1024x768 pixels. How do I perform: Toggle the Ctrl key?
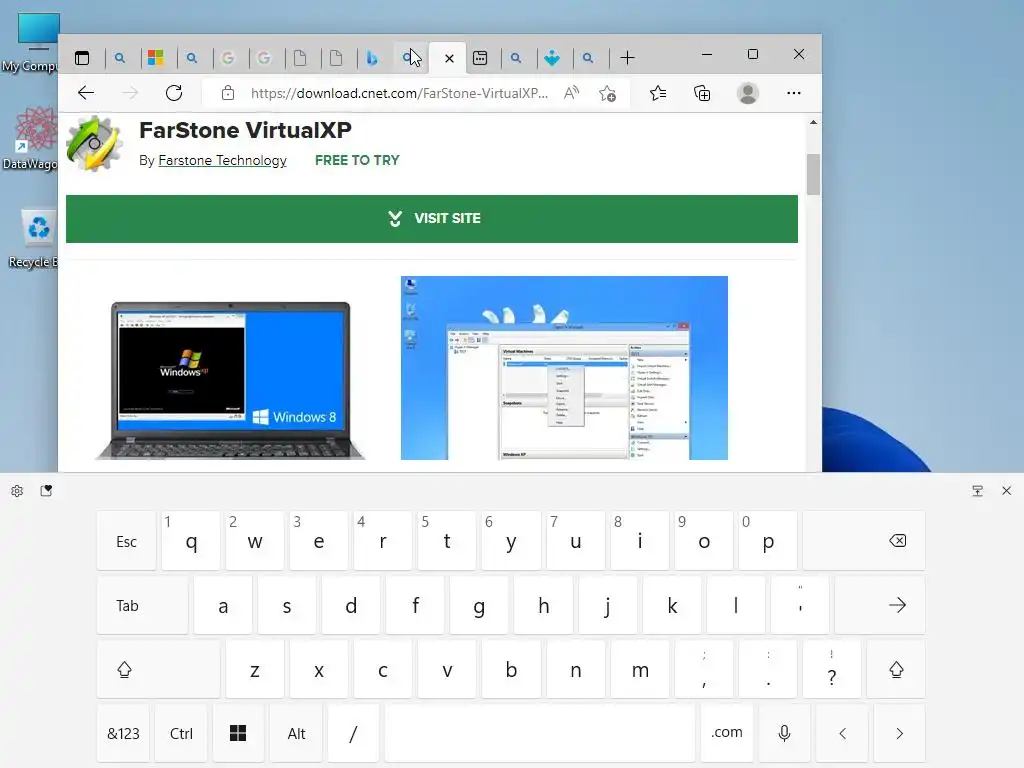tap(182, 733)
